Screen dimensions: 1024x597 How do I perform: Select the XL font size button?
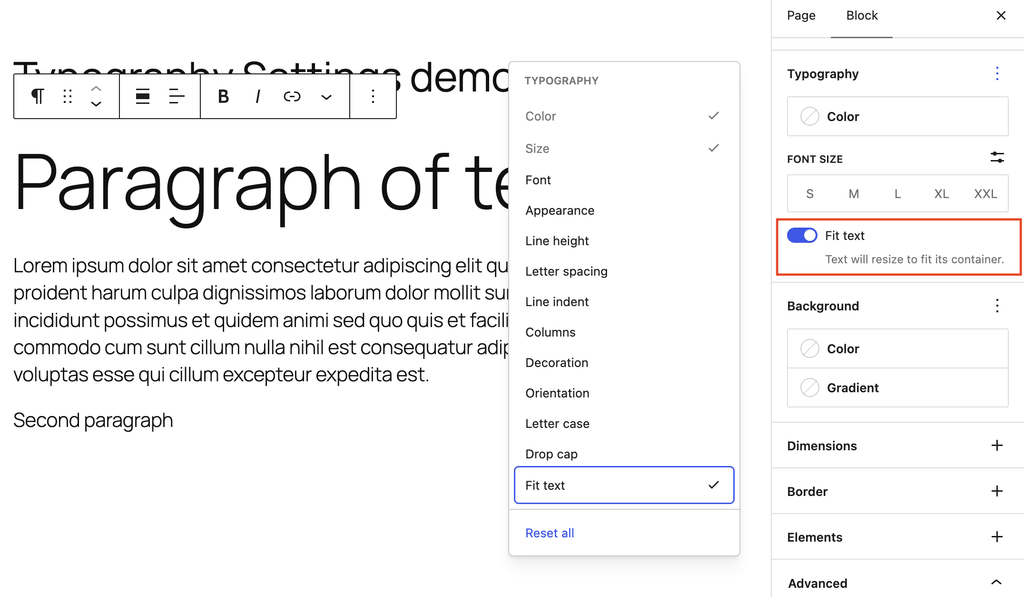pyautogui.click(x=941, y=194)
